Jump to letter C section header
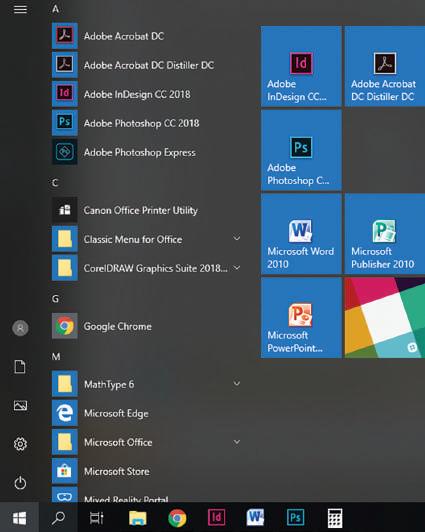Image resolution: width=425 pixels, height=532 pixels. click(x=55, y=183)
